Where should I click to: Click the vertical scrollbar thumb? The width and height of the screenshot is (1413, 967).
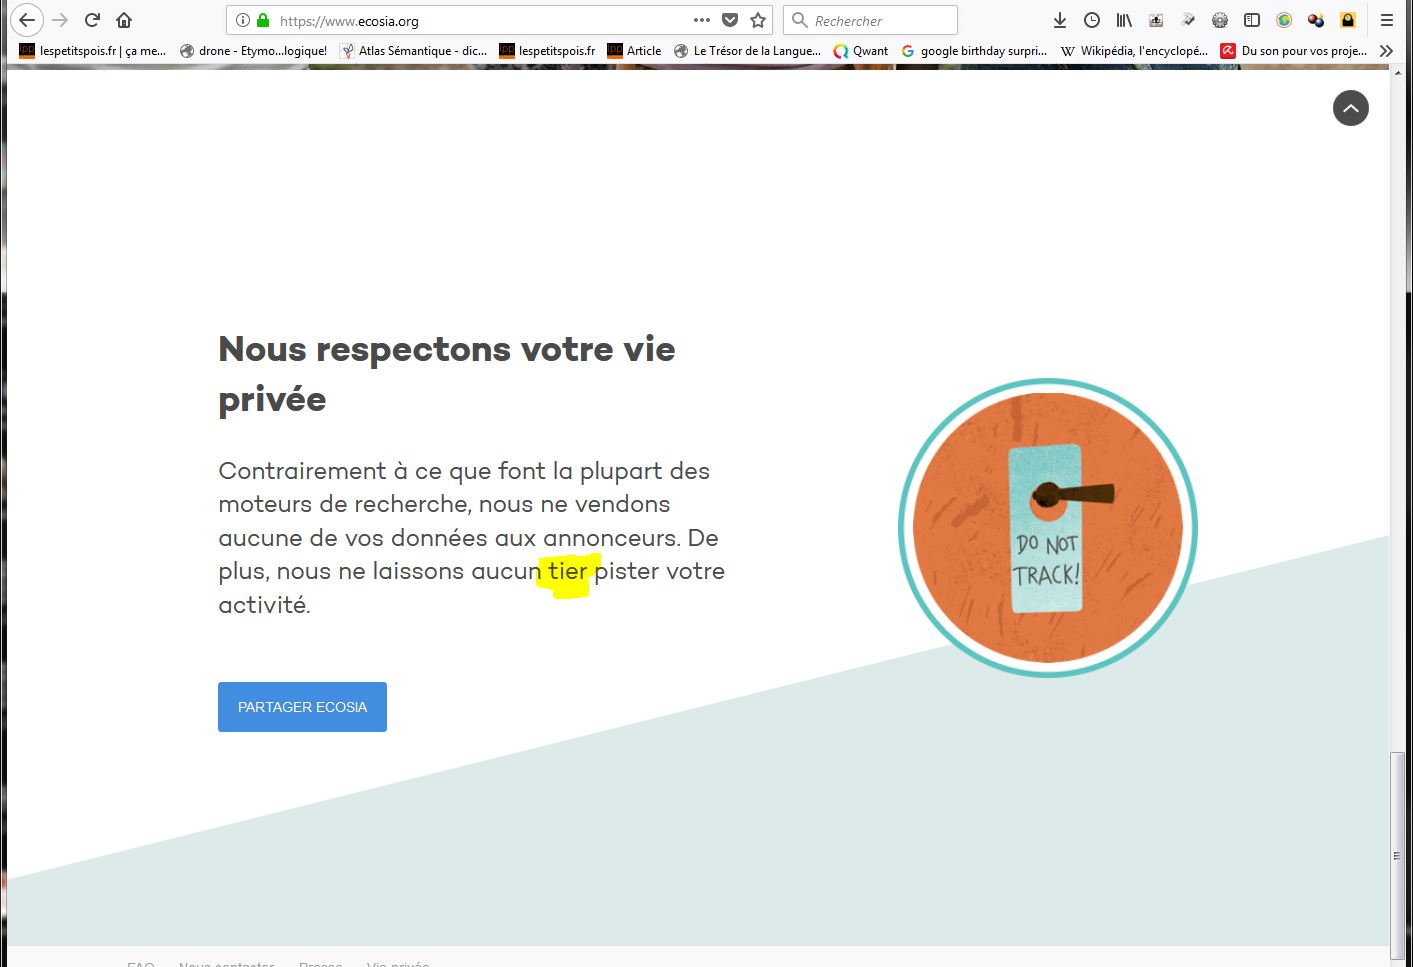point(1398,854)
